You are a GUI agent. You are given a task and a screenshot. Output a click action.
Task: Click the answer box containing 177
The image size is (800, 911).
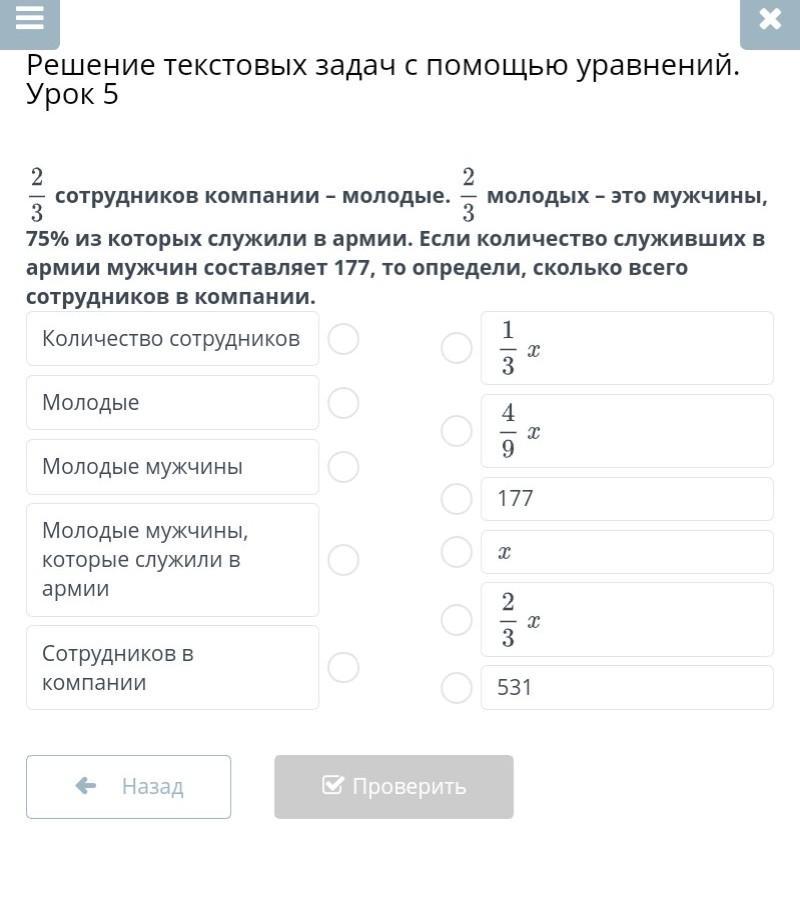pos(627,499)
